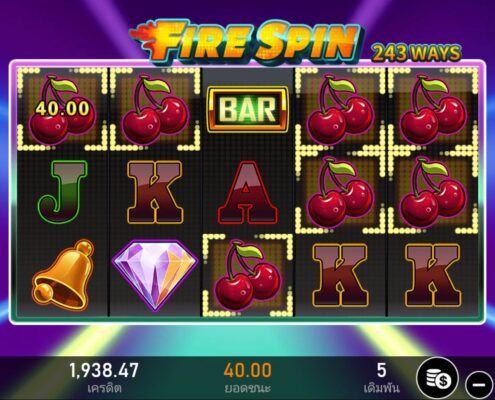The image size is (495, 400).
Task: Tap the cherry in the bottom middle reel
Action: click(x=248, y=275)
